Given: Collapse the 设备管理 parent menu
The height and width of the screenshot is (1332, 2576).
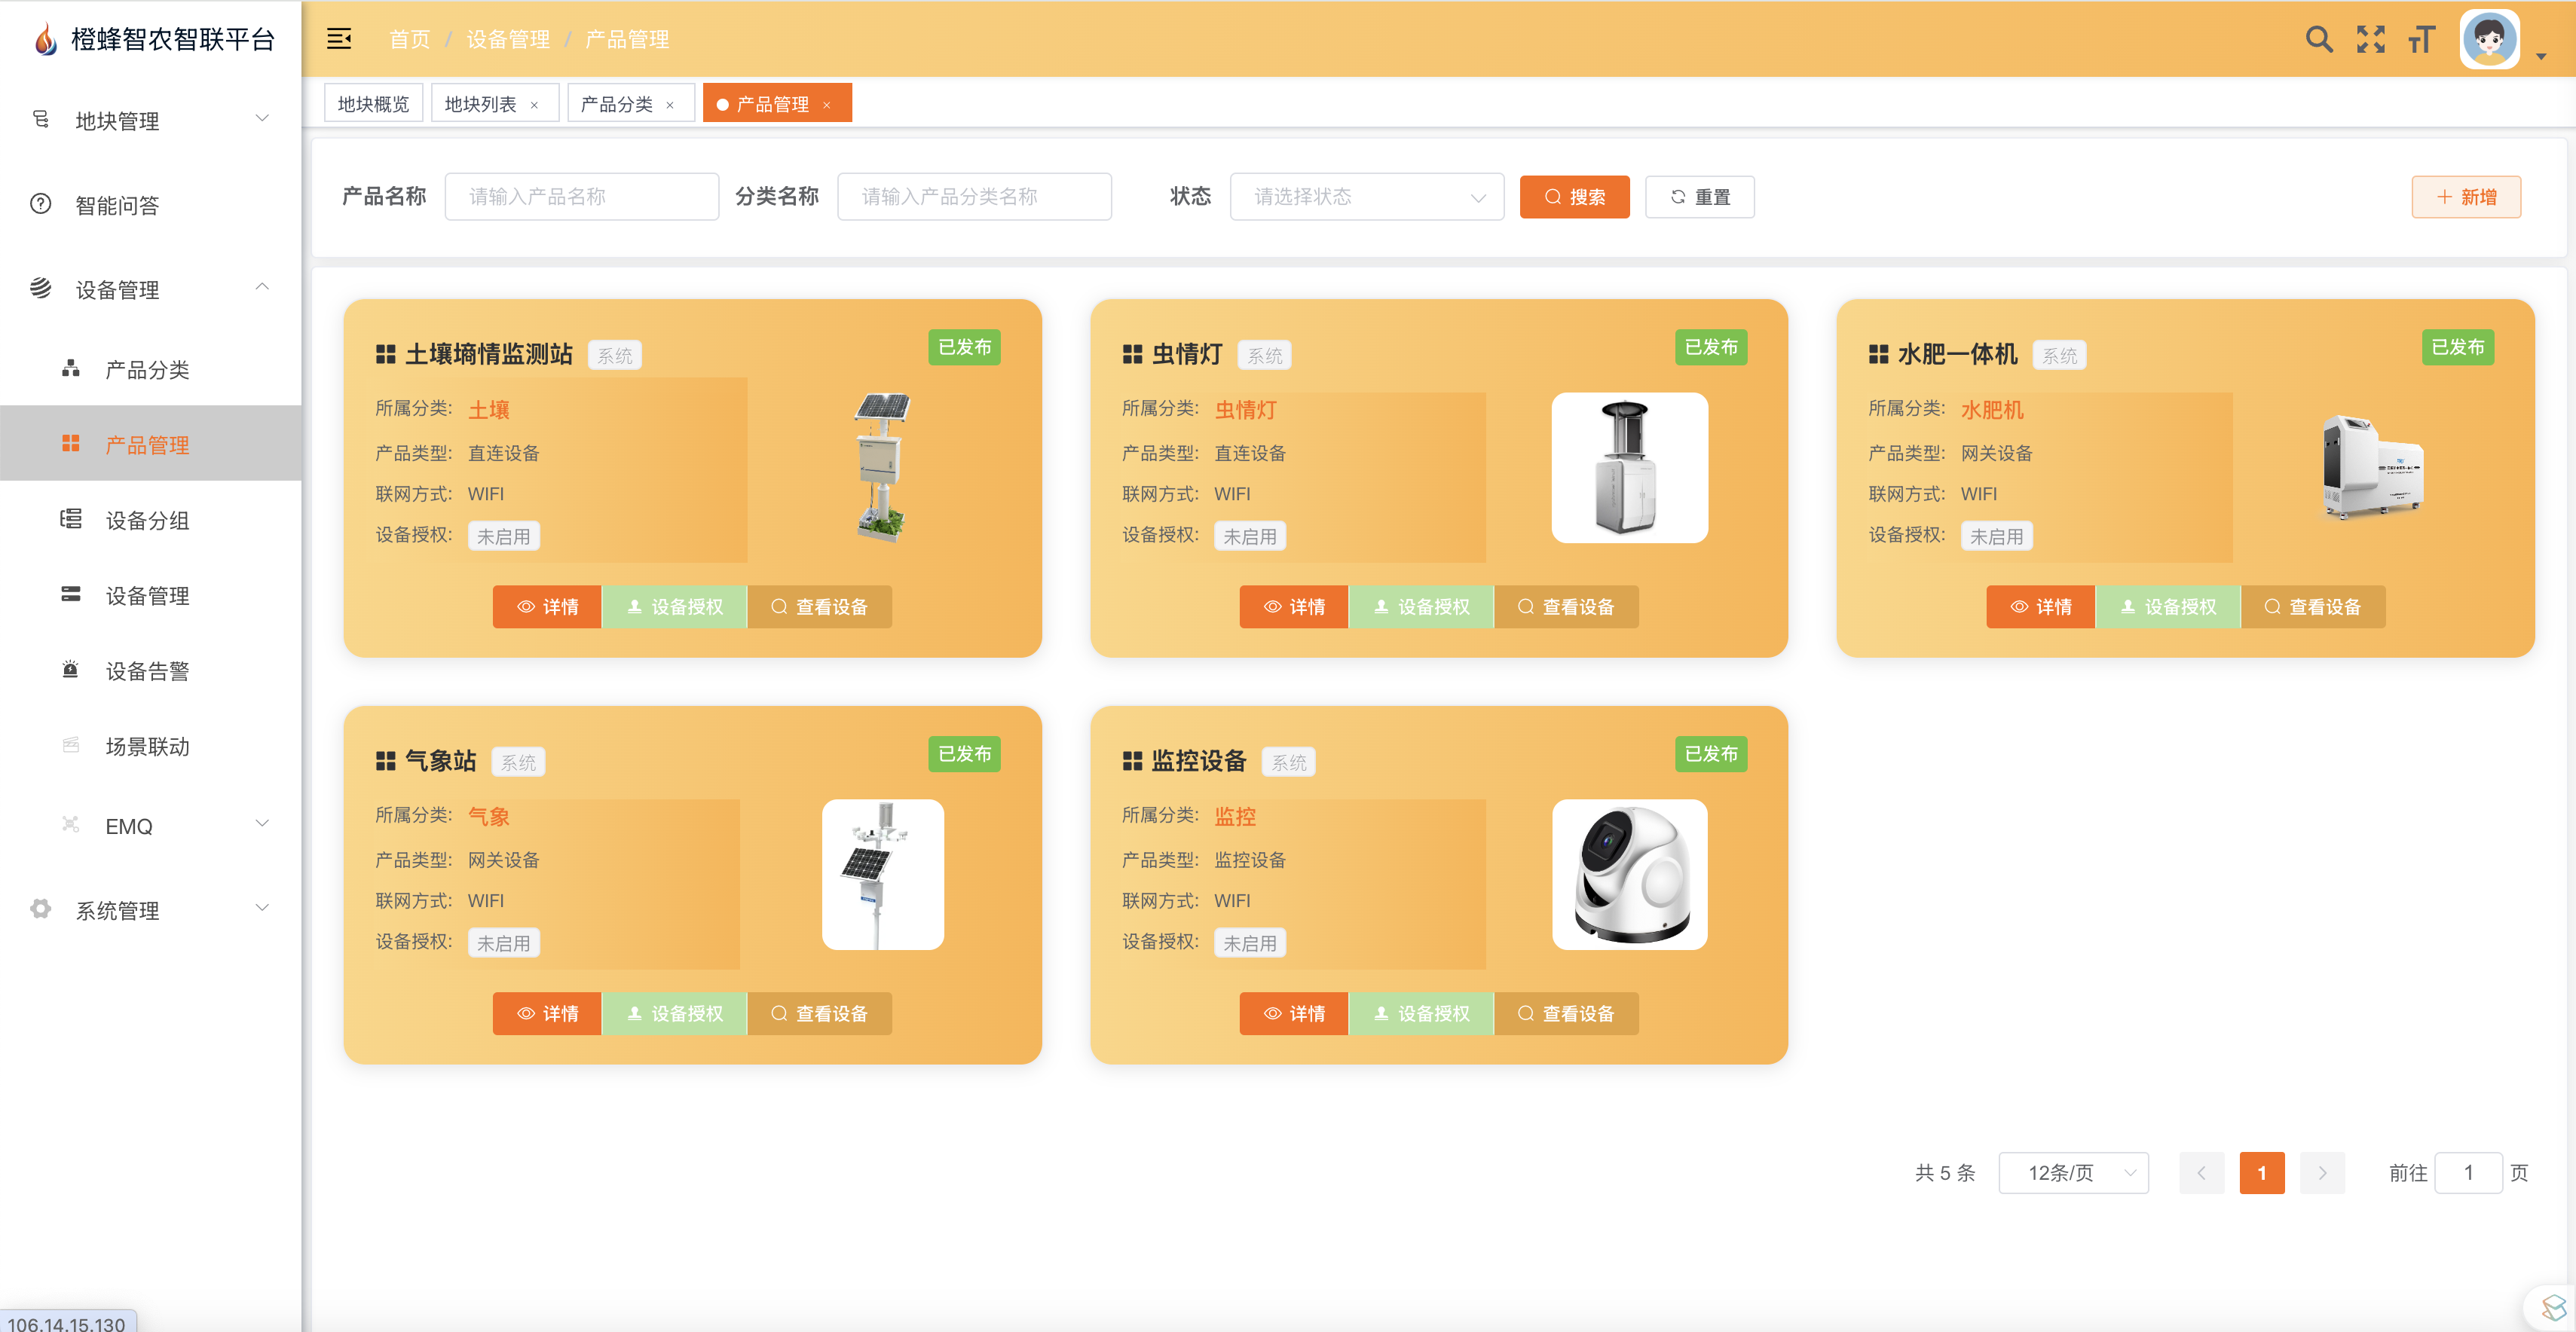Looking at the screenshot, I should coord(150,290).
